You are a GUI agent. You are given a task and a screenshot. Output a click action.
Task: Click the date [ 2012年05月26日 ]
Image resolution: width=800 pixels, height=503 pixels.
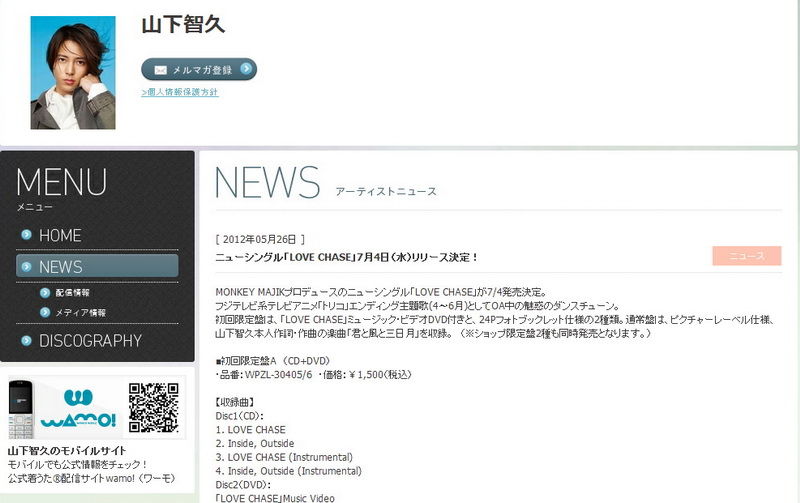point(260,239)
